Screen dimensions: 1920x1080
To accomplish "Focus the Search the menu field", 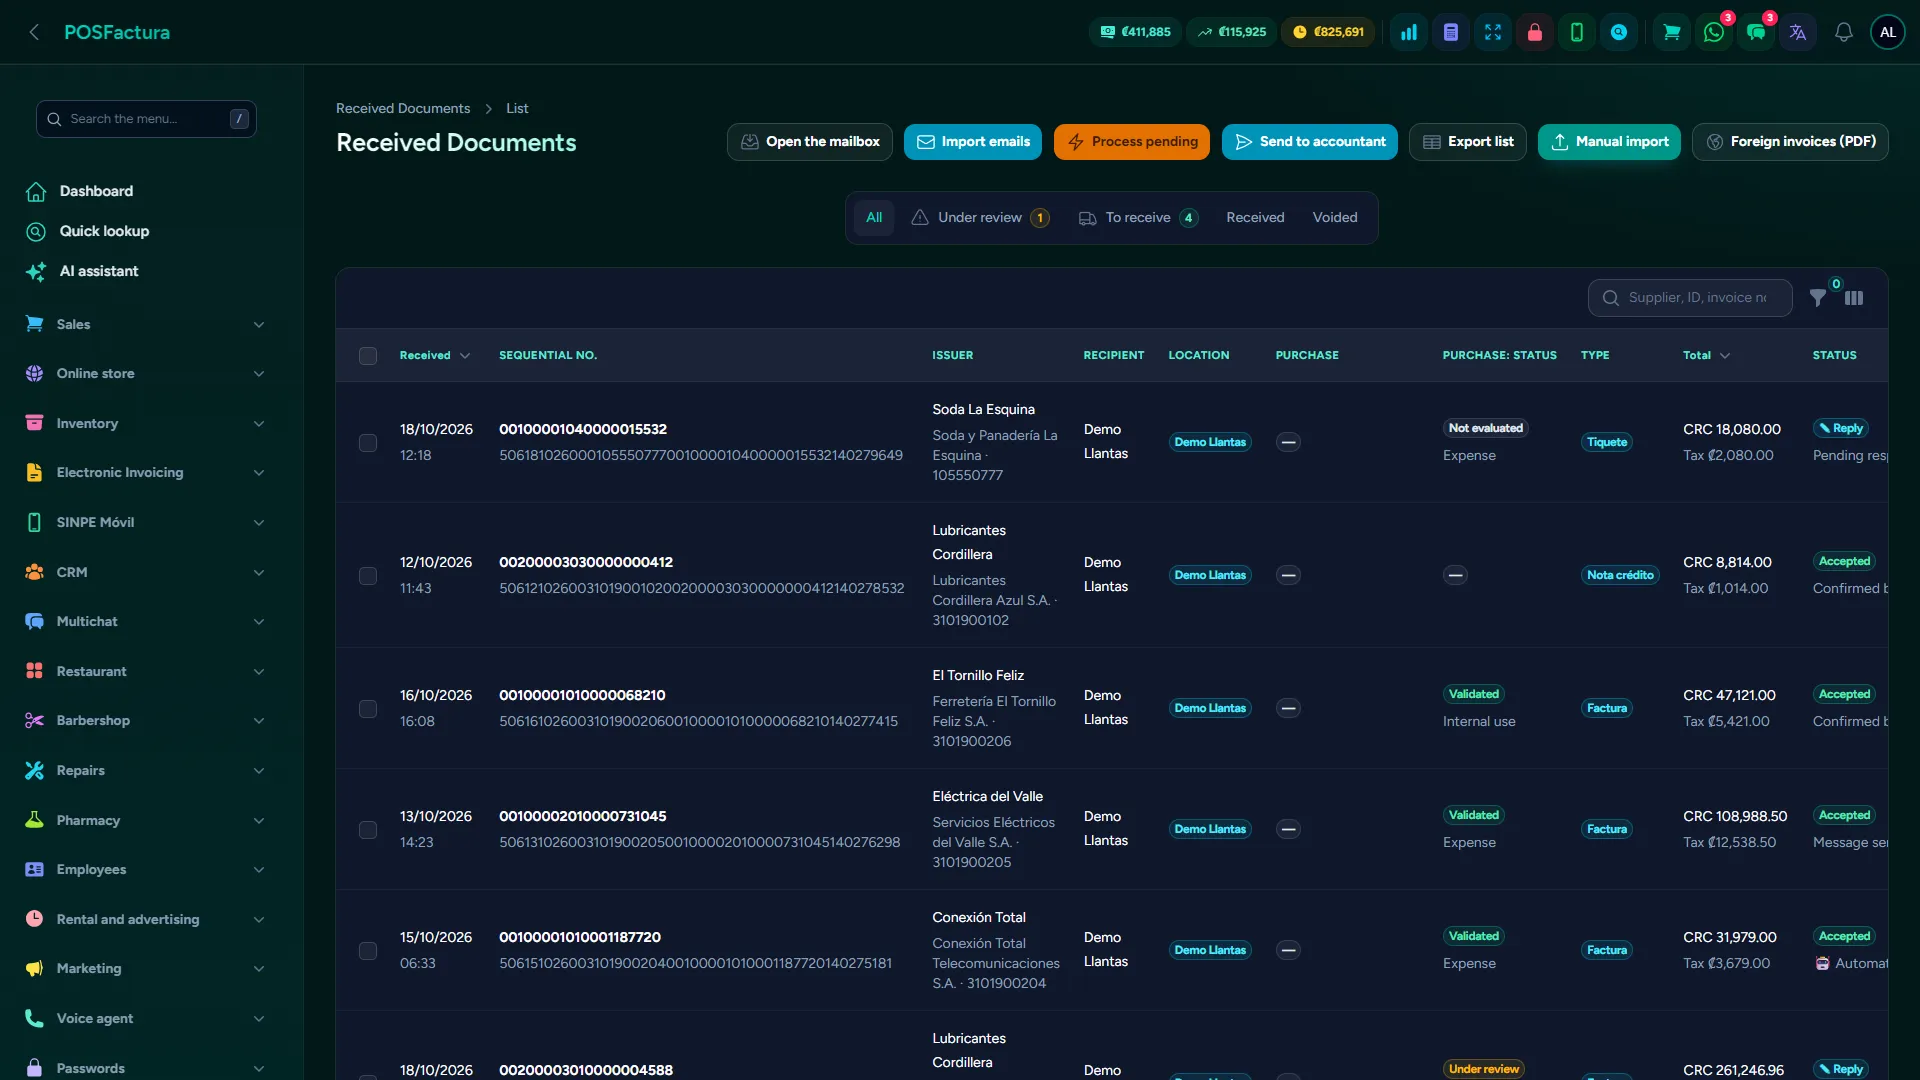I will [x=146, y=119].
